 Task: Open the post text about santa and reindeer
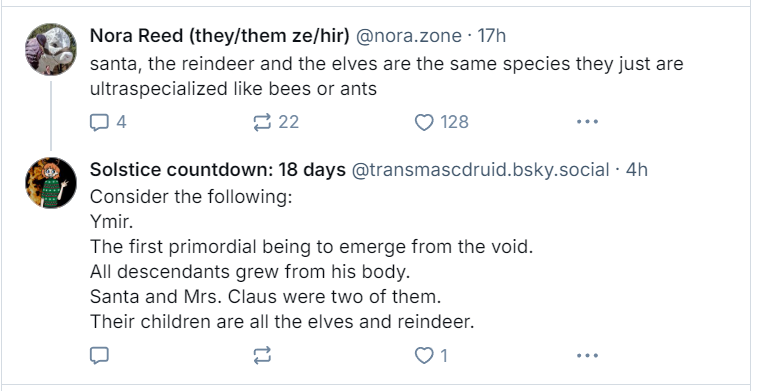click(x=386, y=76)
